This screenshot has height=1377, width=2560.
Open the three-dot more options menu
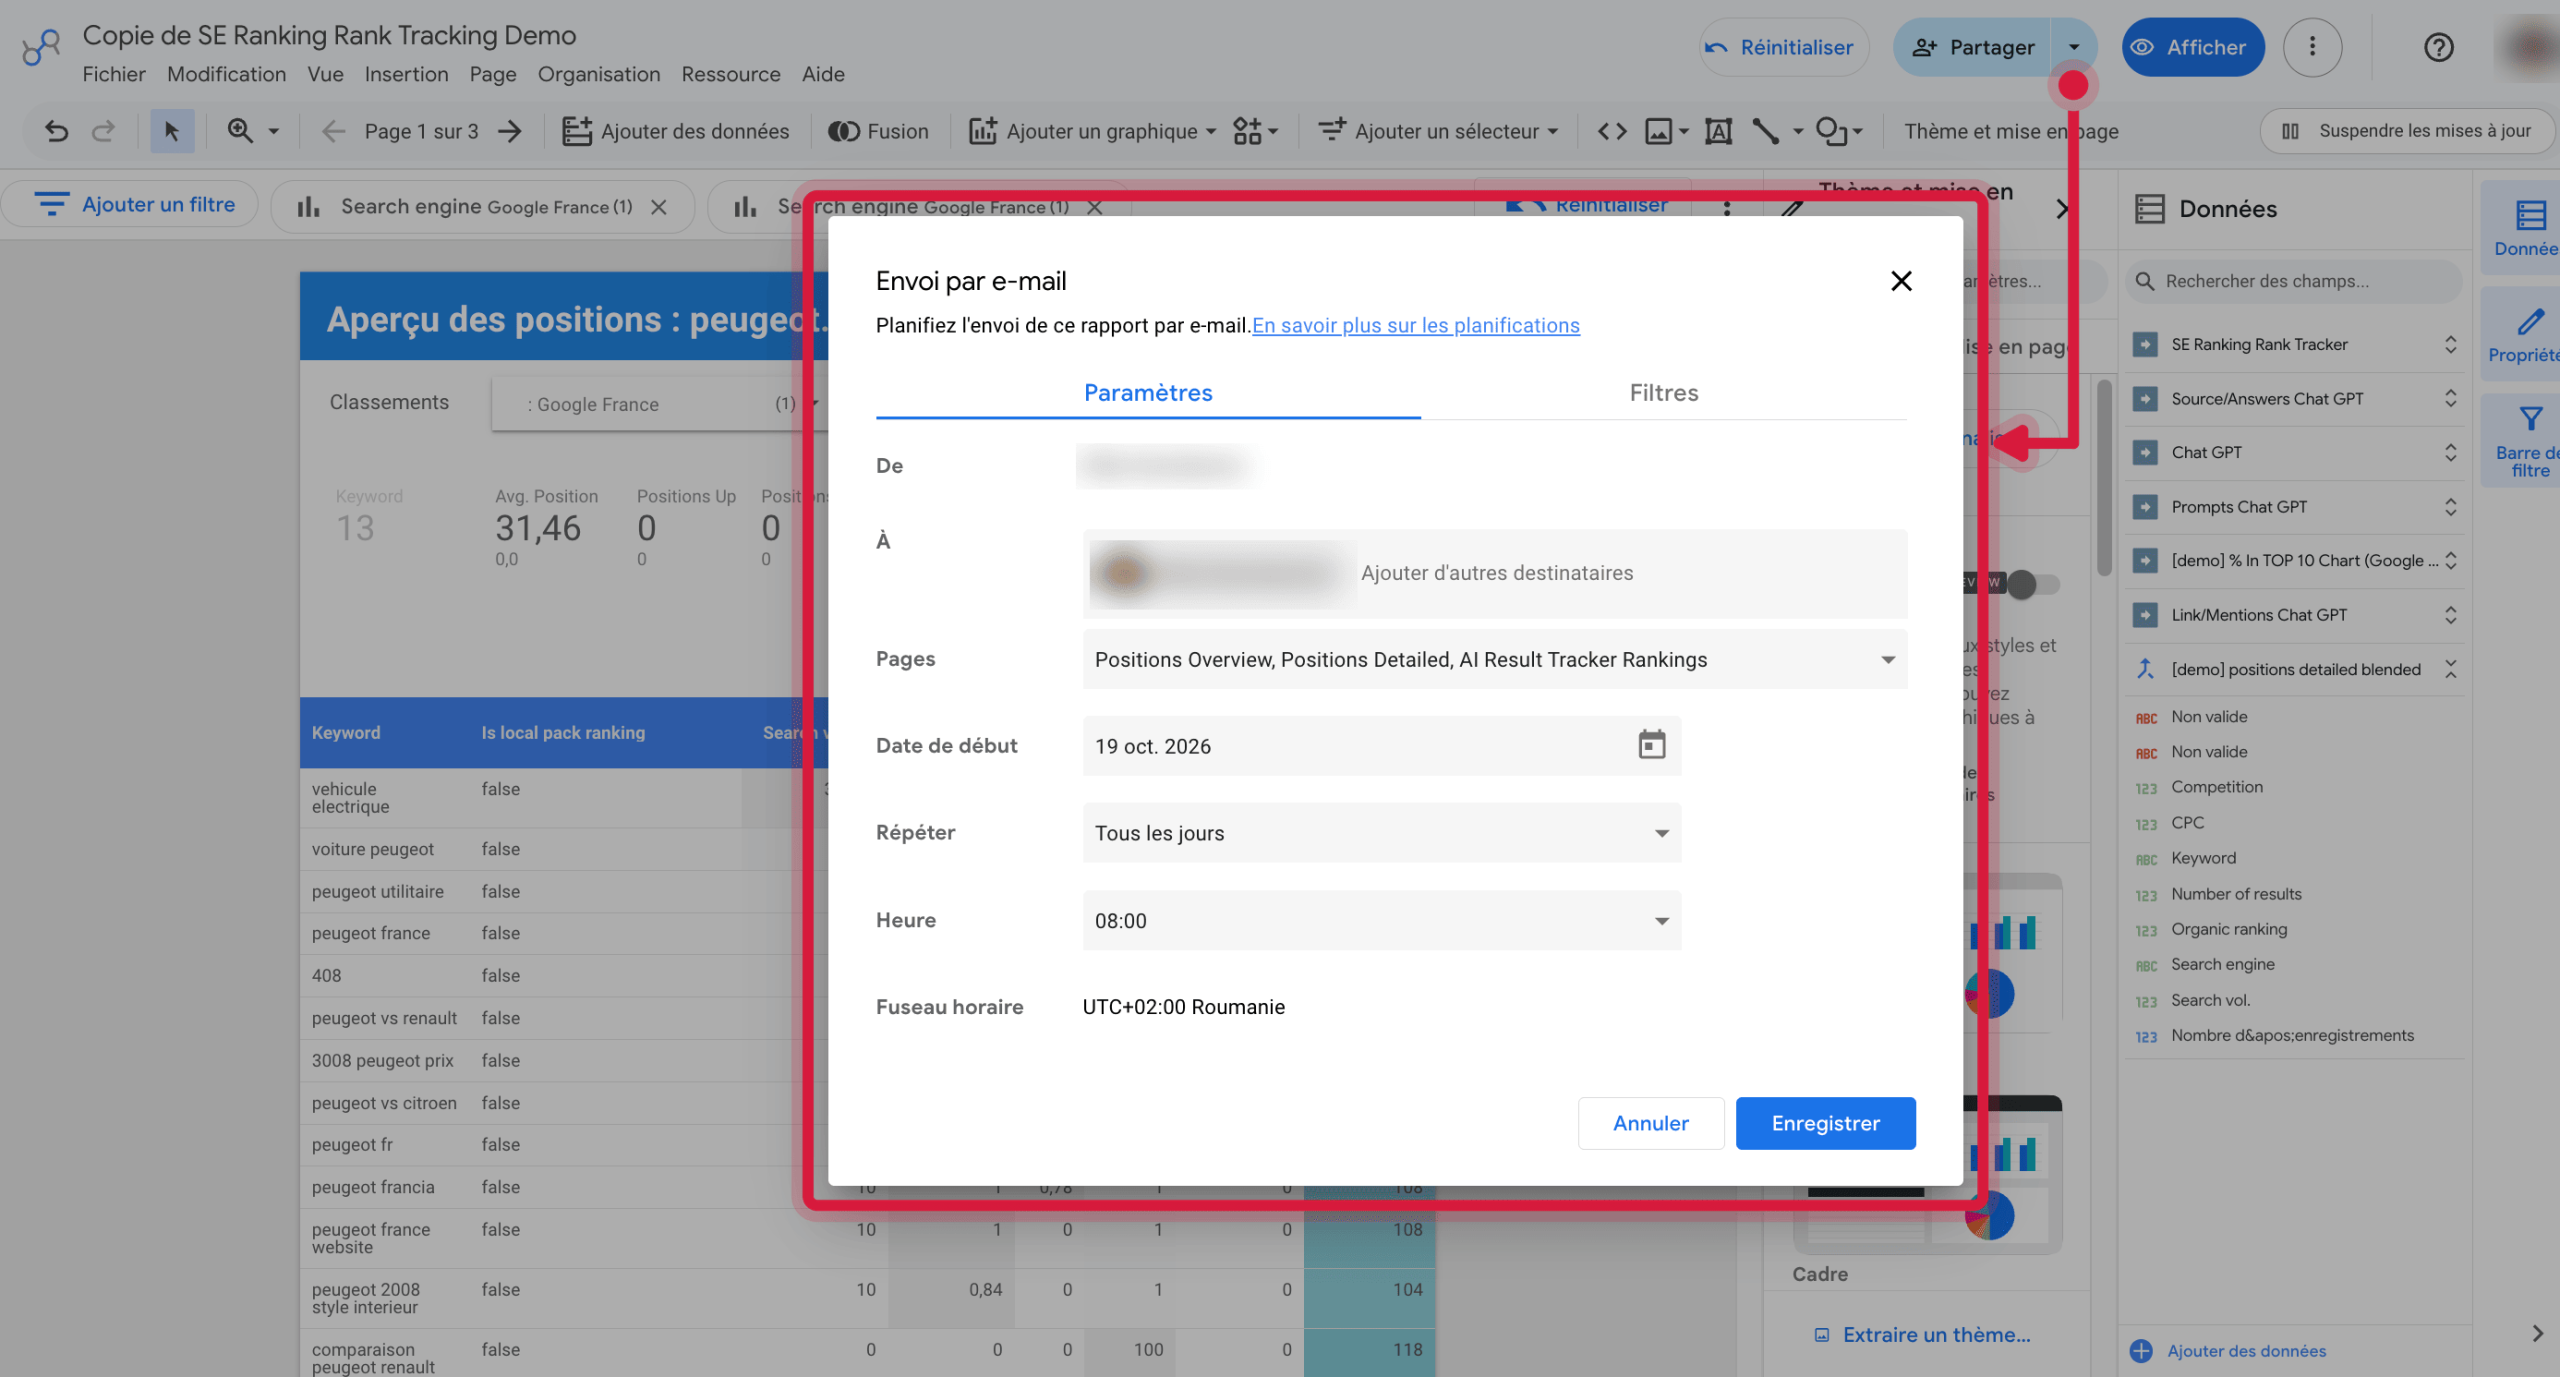pos(2312,47)
